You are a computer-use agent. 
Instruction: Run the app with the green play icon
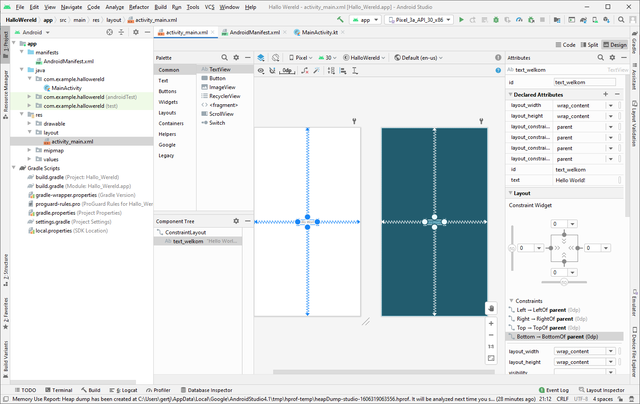[461, 20]
